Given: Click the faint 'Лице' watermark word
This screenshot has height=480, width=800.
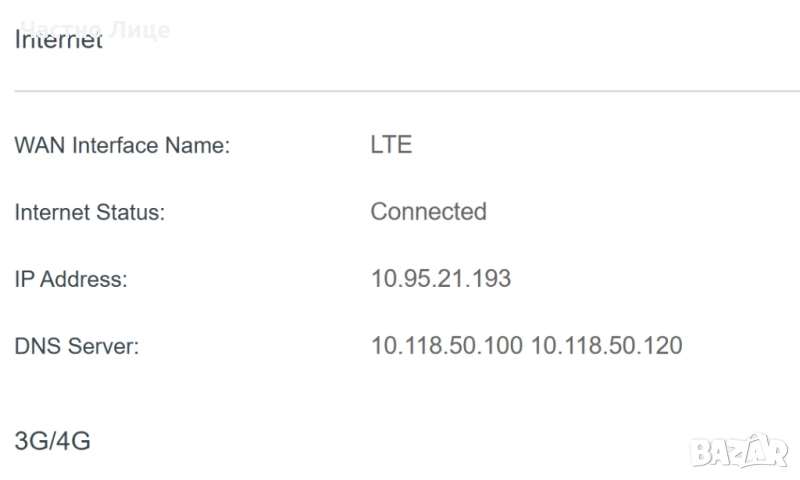Looking at the screenshot, I should click(x=140, y=30).
